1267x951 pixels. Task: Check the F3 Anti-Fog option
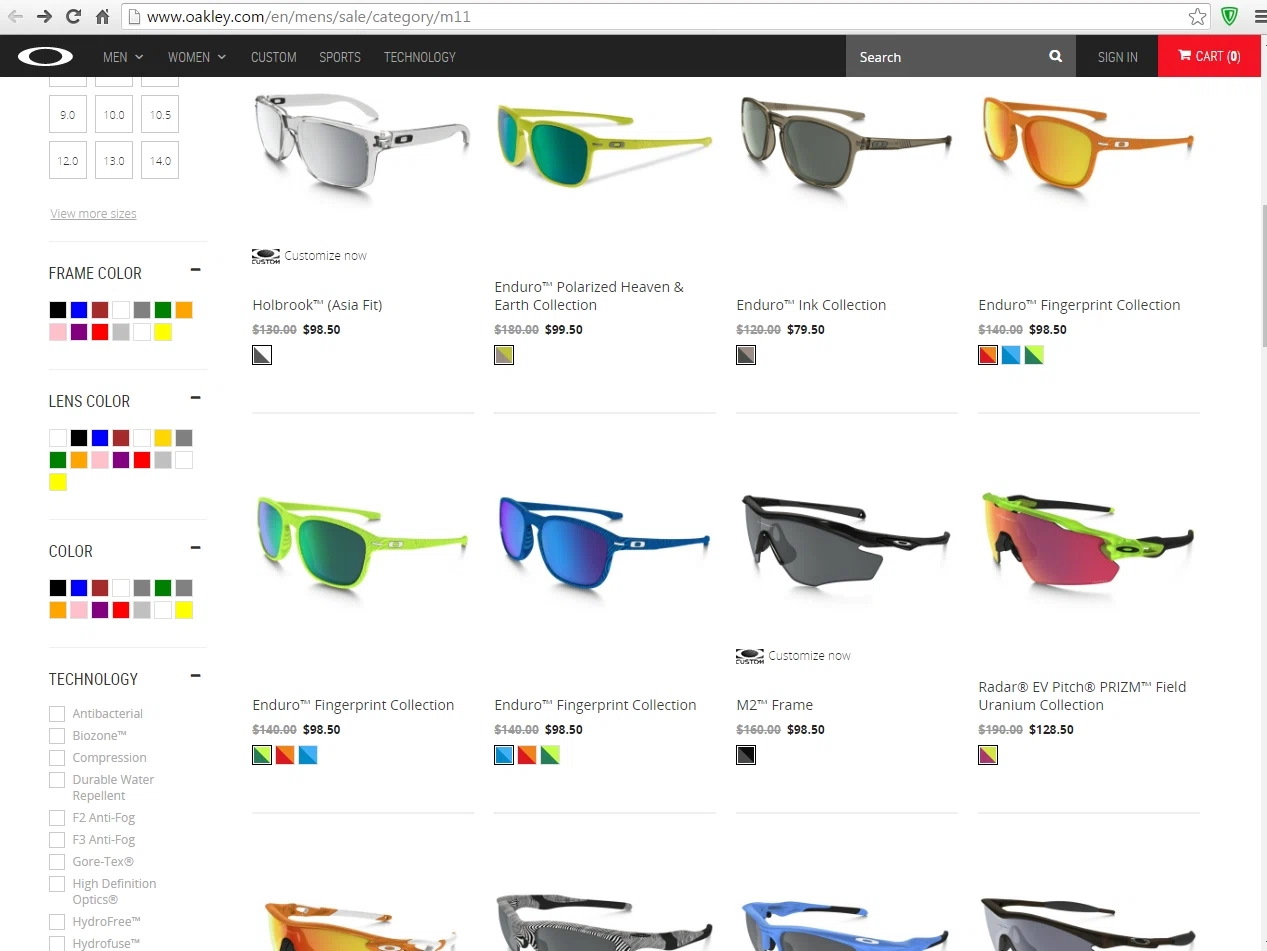pos(57,840)
